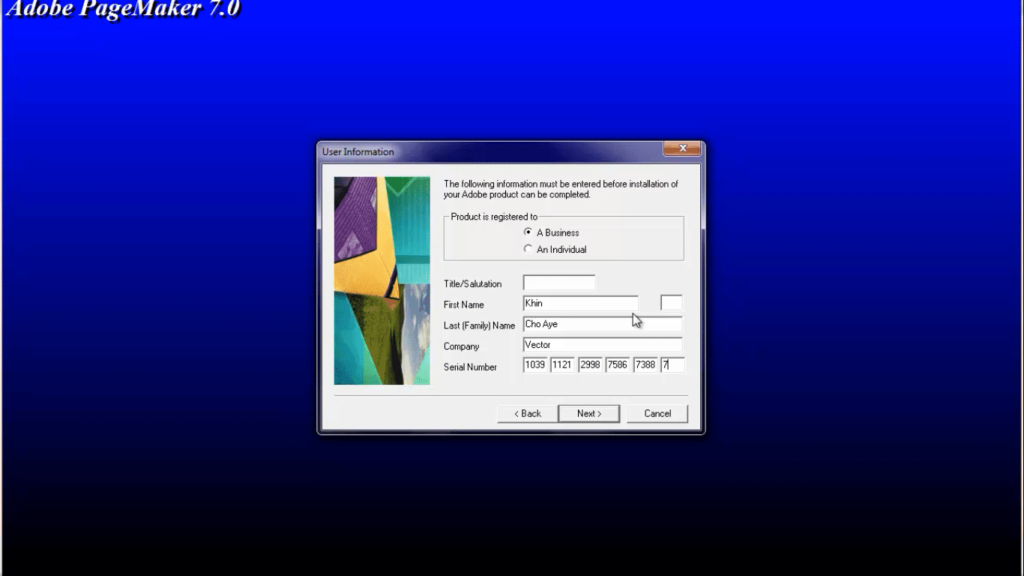Click the First Name label
Viewport: 1024px width, 576px height.
(x=464, y=304)
